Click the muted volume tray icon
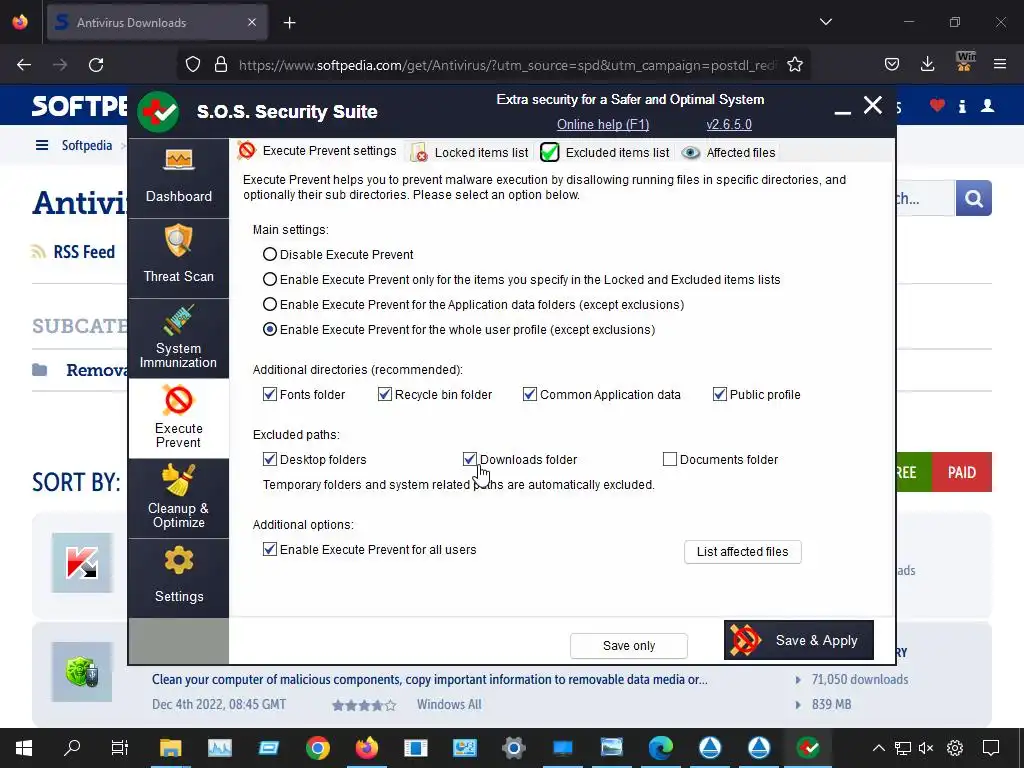Viewport: 1024px width, 768px height. 926,748
